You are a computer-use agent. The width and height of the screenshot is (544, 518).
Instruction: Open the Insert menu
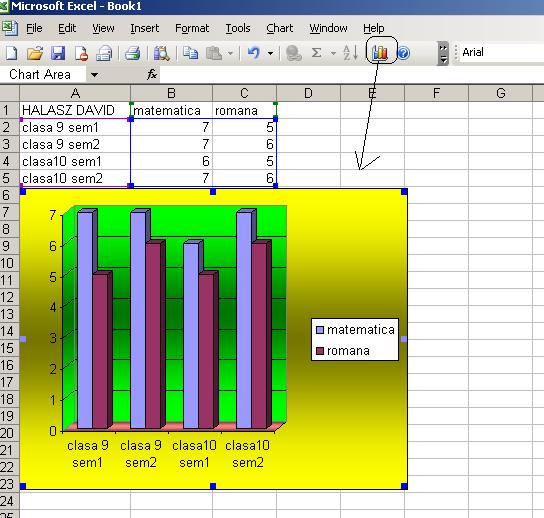[x=144, y=28]
